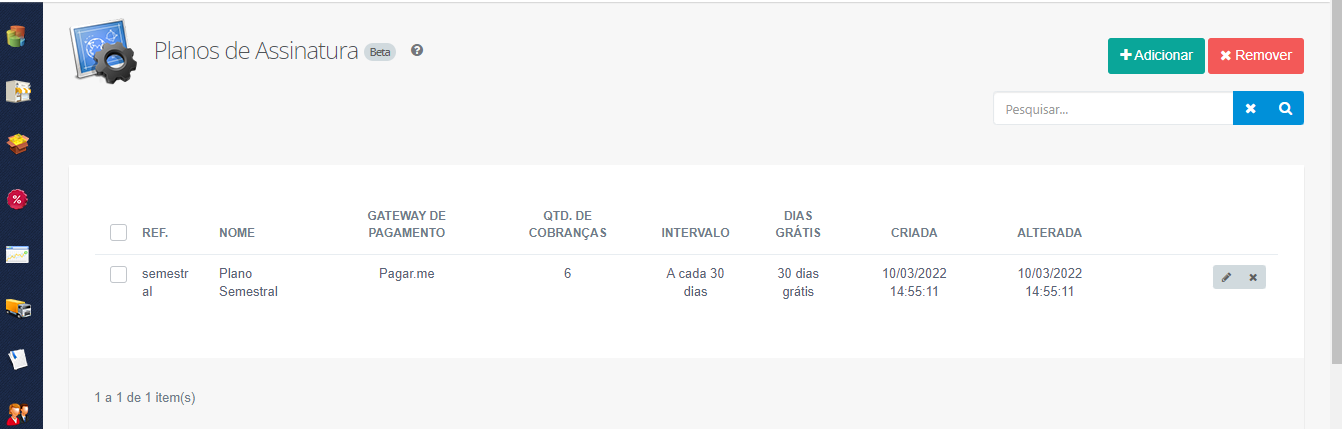Image resolution: width=1342 pixels, height=429 pixels.
Task: Click the storefront sidebar icon
Action: point(17,91)
